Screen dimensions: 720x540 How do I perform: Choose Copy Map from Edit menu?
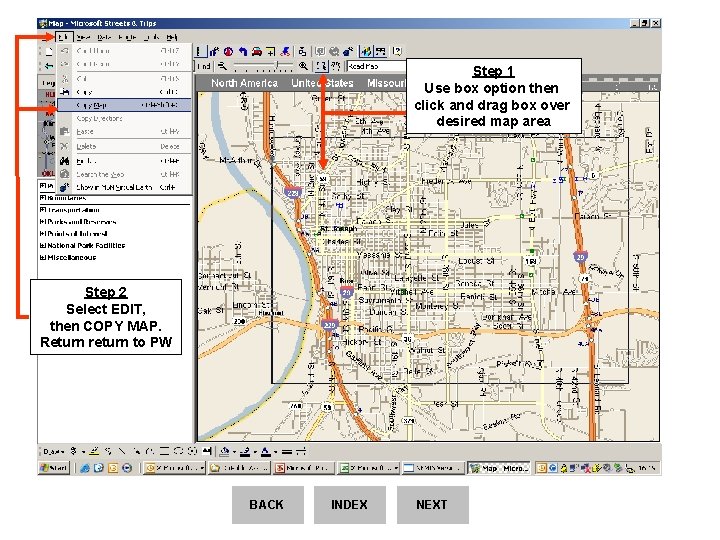coord(124,105)
